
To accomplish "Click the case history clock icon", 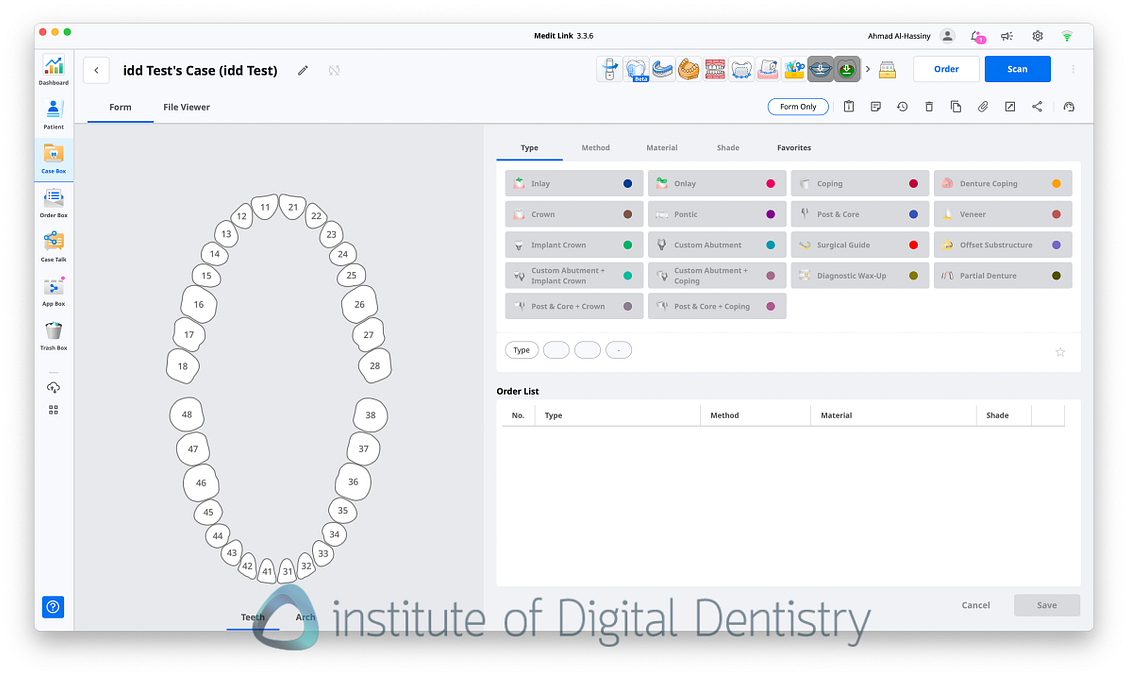I will pos(902,106).
